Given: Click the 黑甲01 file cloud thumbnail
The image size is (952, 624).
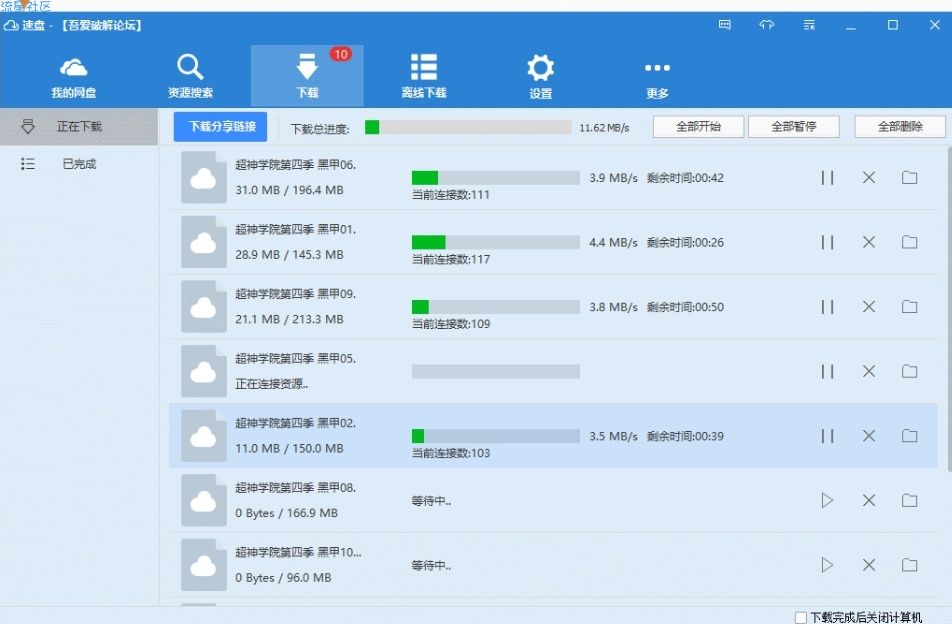Looking at the screenshot, I should pos(203,242).
